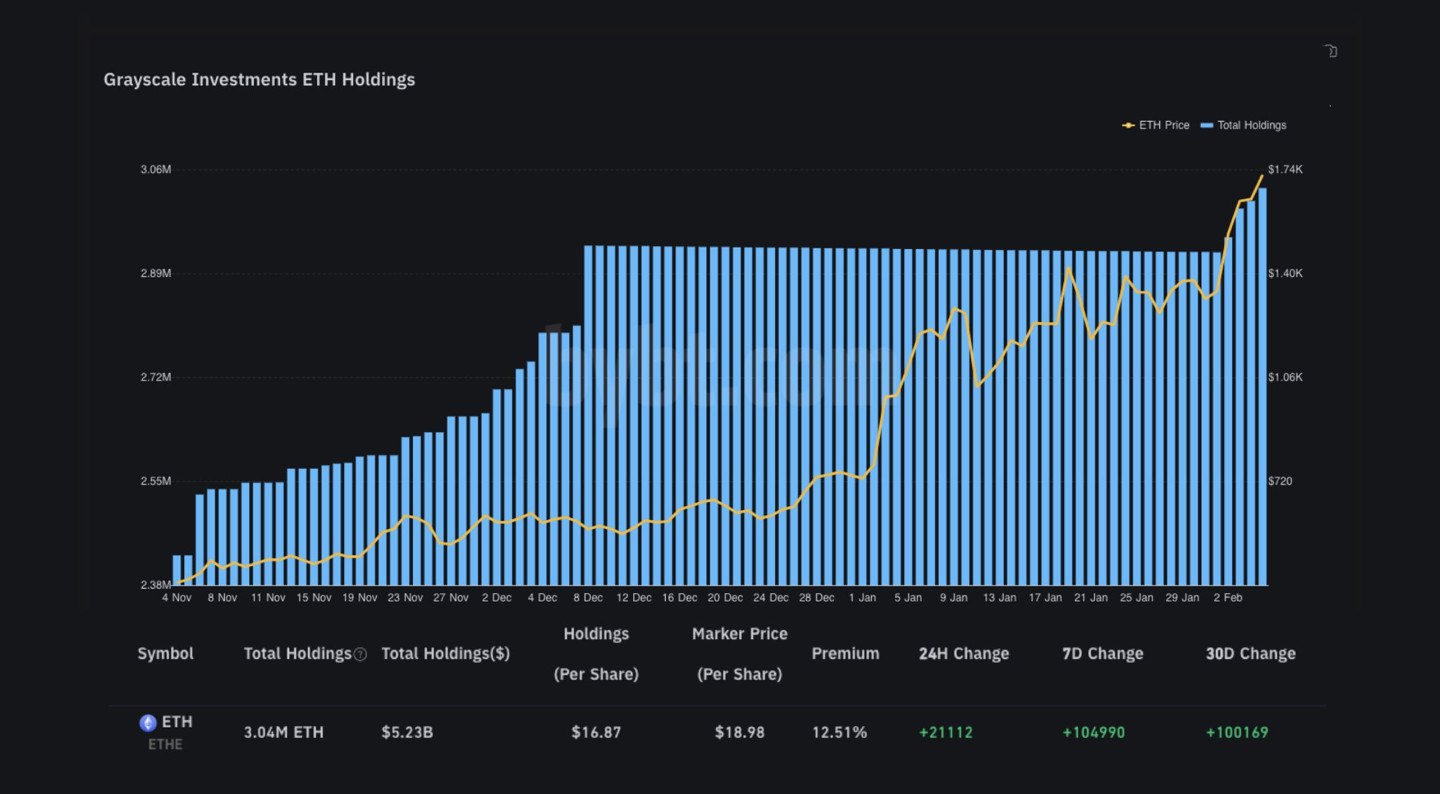Toggle the ETH Price series in the legend
The image size is (1440, 794).
pyautogui.click(x=1156, y=125)
